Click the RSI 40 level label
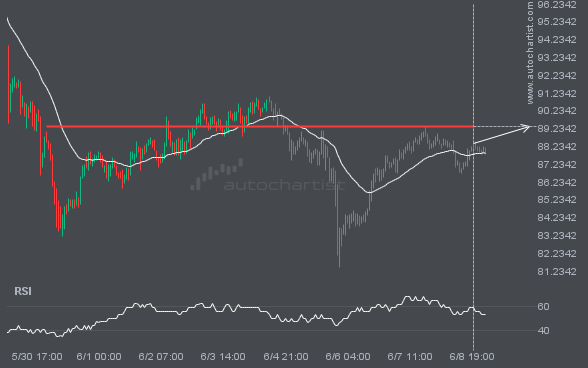Image resolution: width=588 pixels, height=368 pixels. (x=543, y=330)
